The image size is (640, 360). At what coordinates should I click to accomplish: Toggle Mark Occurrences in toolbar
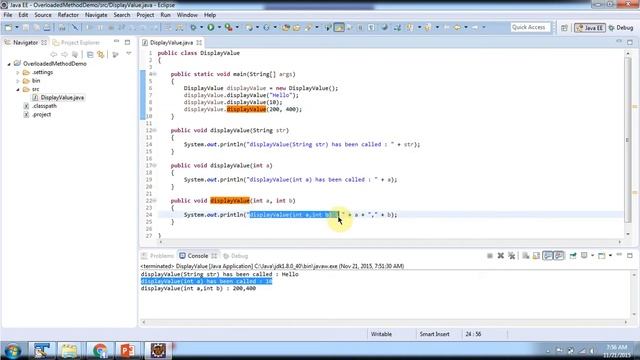(x=339, y=27)
